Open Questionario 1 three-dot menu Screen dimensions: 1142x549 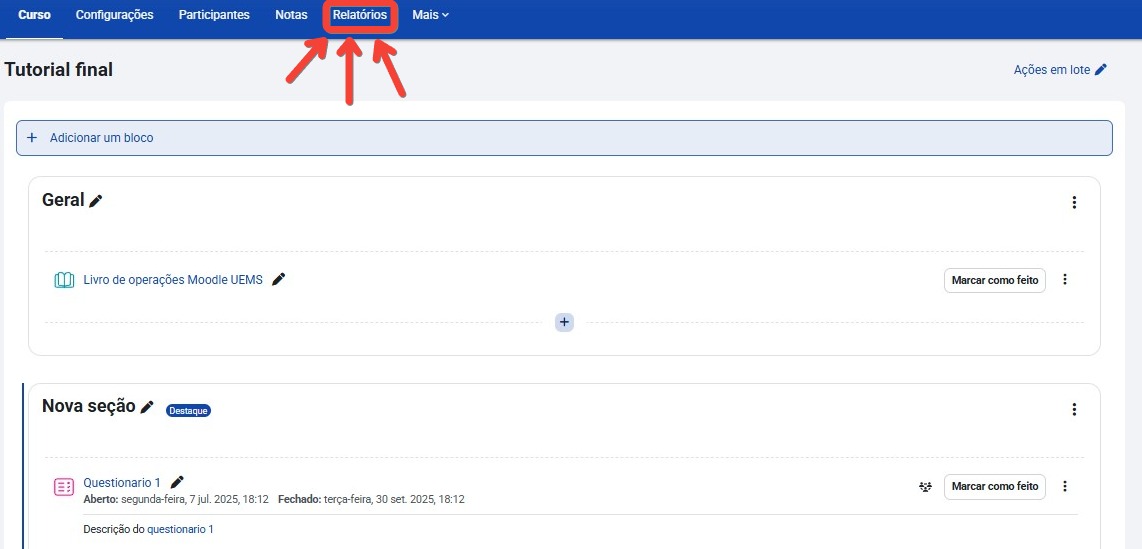tap(1065, 486)
